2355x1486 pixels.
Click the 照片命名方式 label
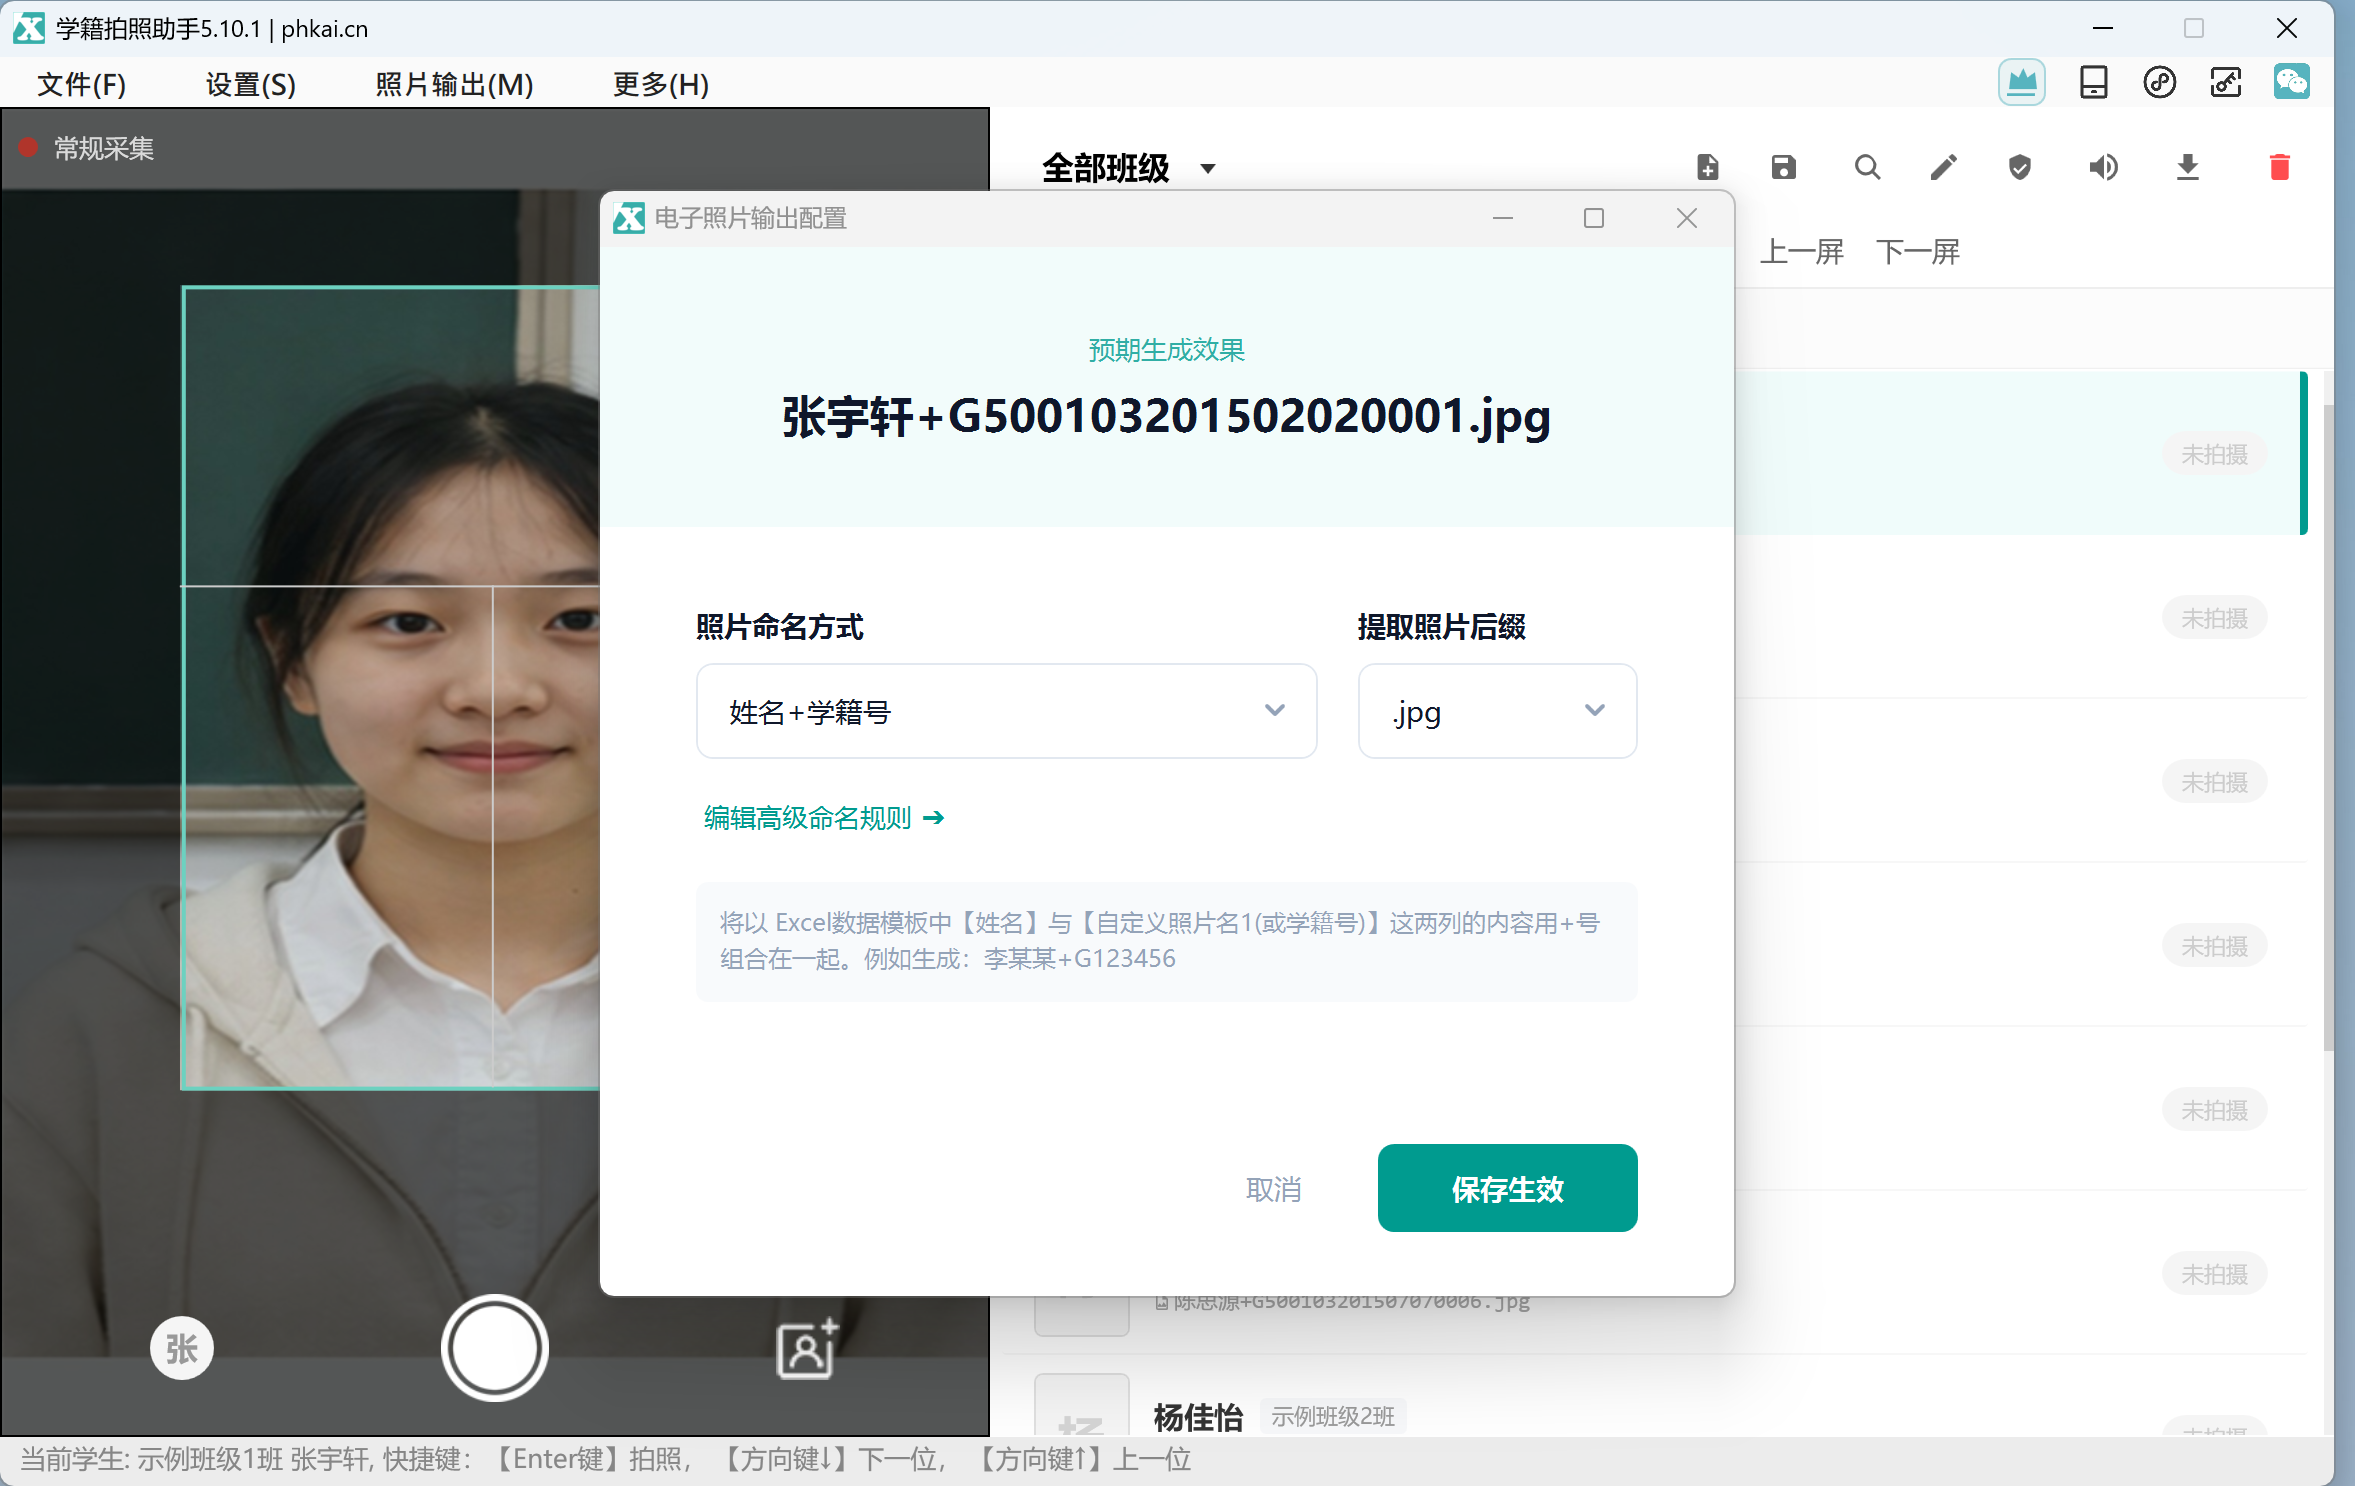point(779,627)
